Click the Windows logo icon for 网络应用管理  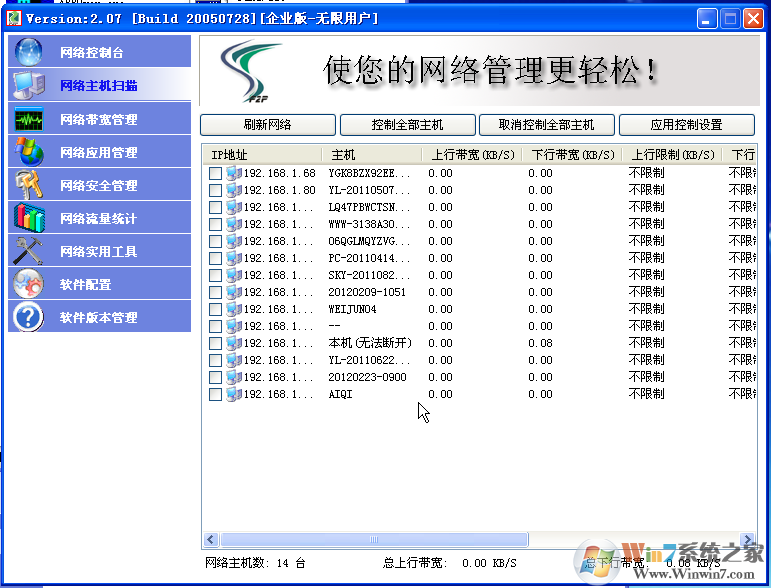coord(29,152)
